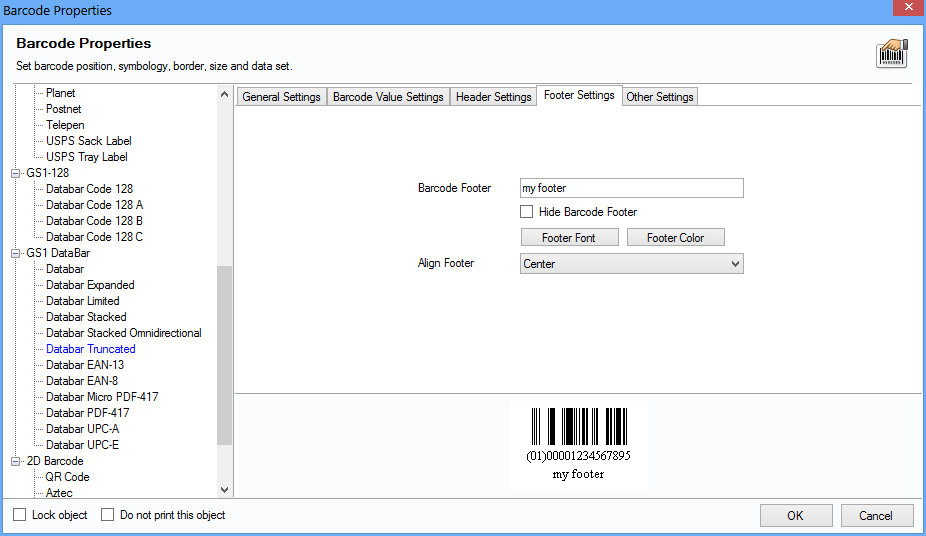Click the tree scrollbar up arrow

click(224, 94)
